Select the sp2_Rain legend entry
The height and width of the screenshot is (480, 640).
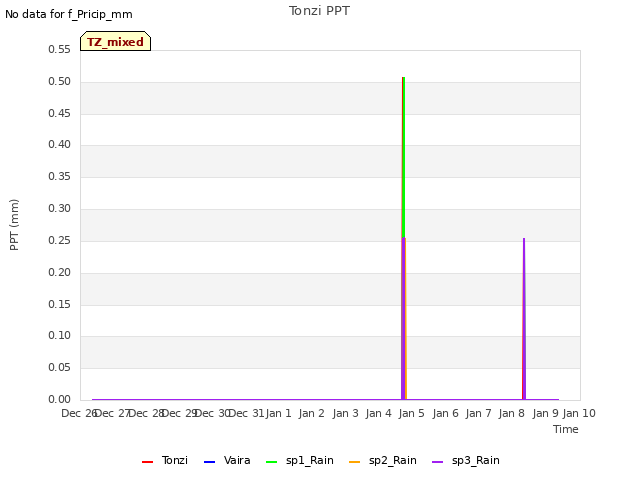click(383, 460)
